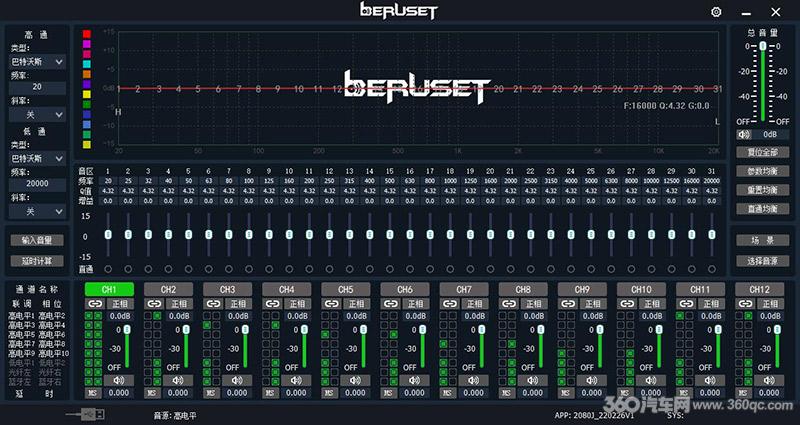Open the 场景 scene button
This screenshot has height=425, width=800.
[763, 240]
